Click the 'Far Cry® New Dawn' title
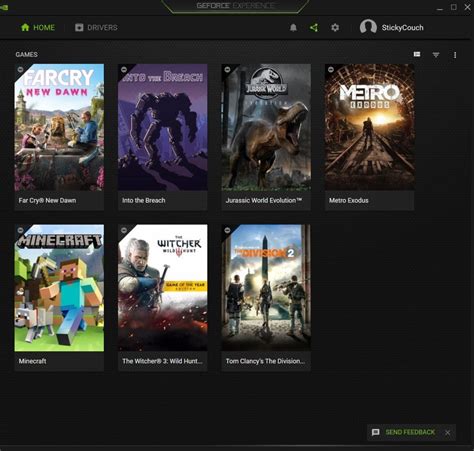This screenshot has height=451, width=474. pos(47,200)
